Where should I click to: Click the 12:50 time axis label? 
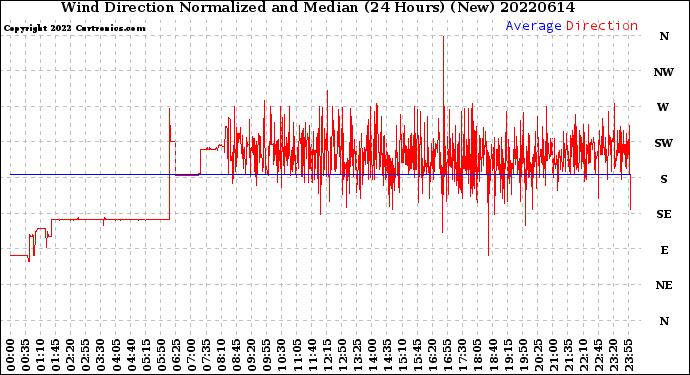pos(342,355)
